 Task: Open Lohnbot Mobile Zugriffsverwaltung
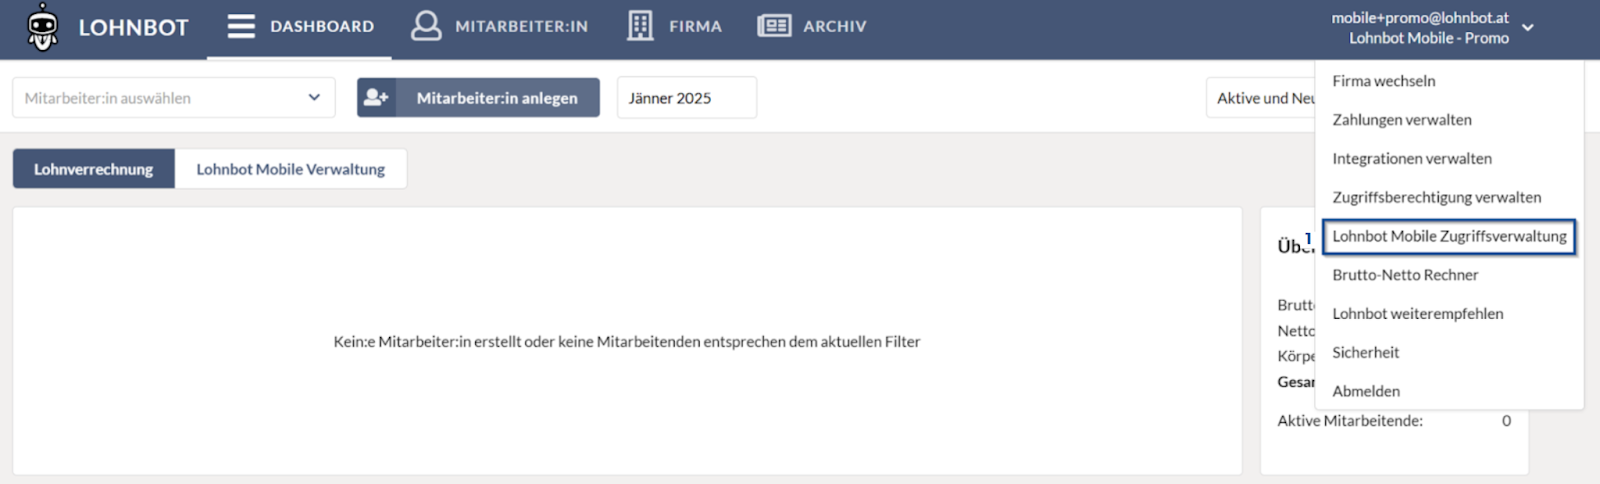(x=1449, y=237)
